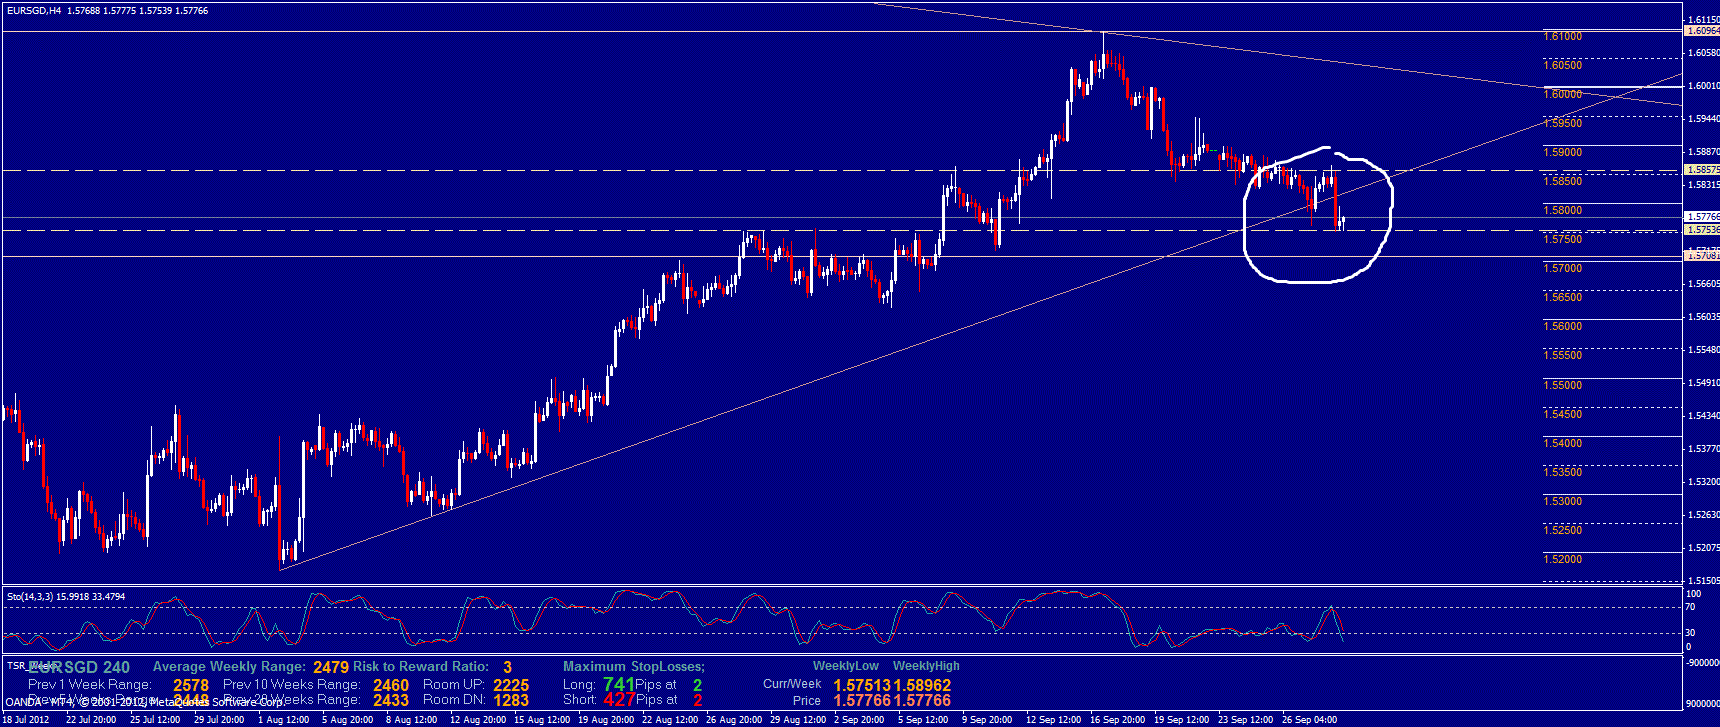
Task: Click the 16 Sep 20:00 time axis label
Action: (x=1118, y=719)
